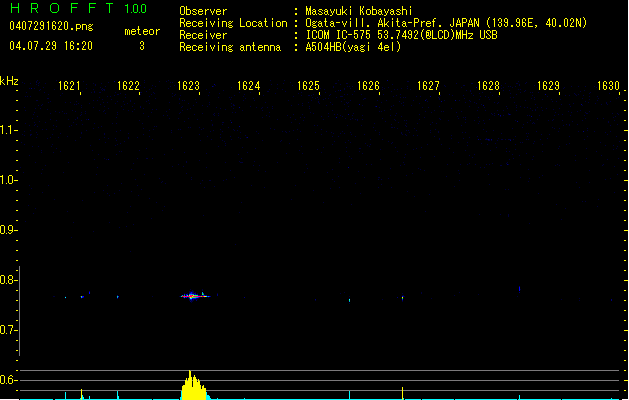
Task: Click the 0.8 kHz frequency tick label
Action: (x=8, y=280)
